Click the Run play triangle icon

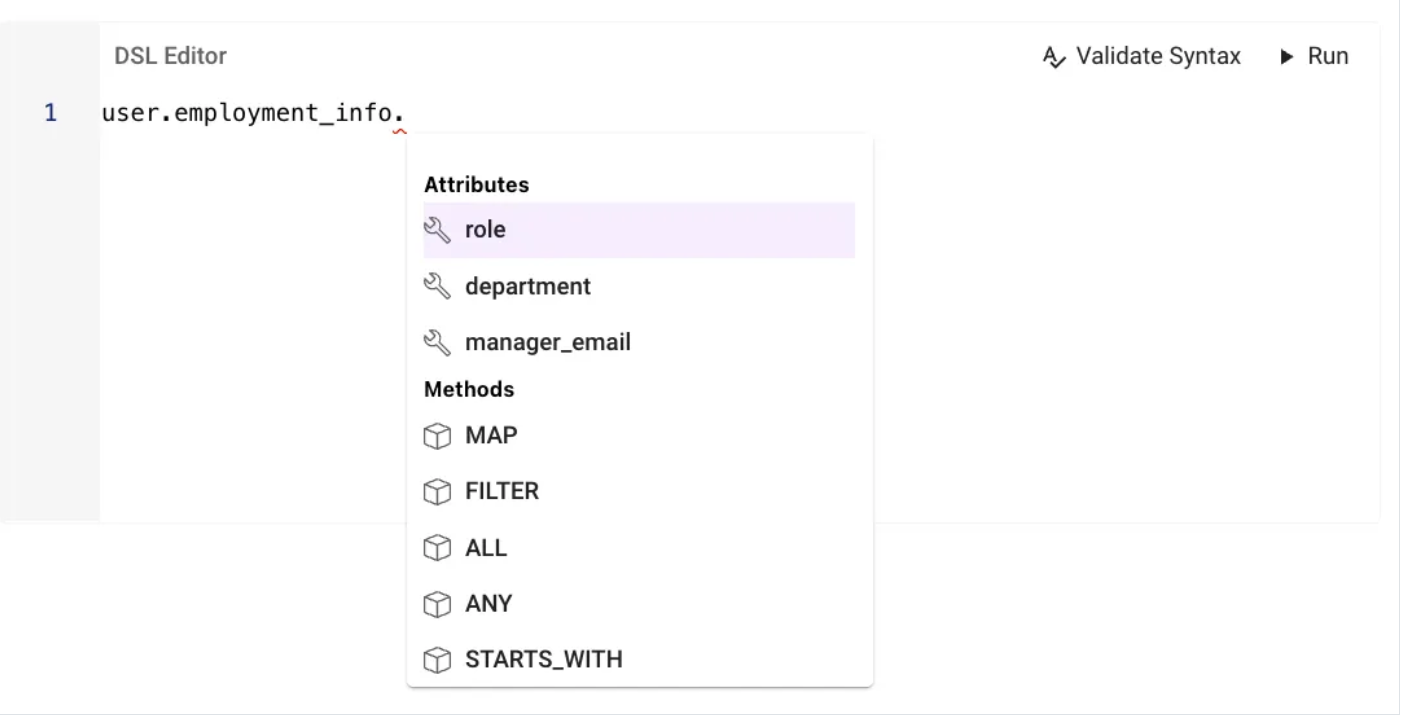point(1287,57)
